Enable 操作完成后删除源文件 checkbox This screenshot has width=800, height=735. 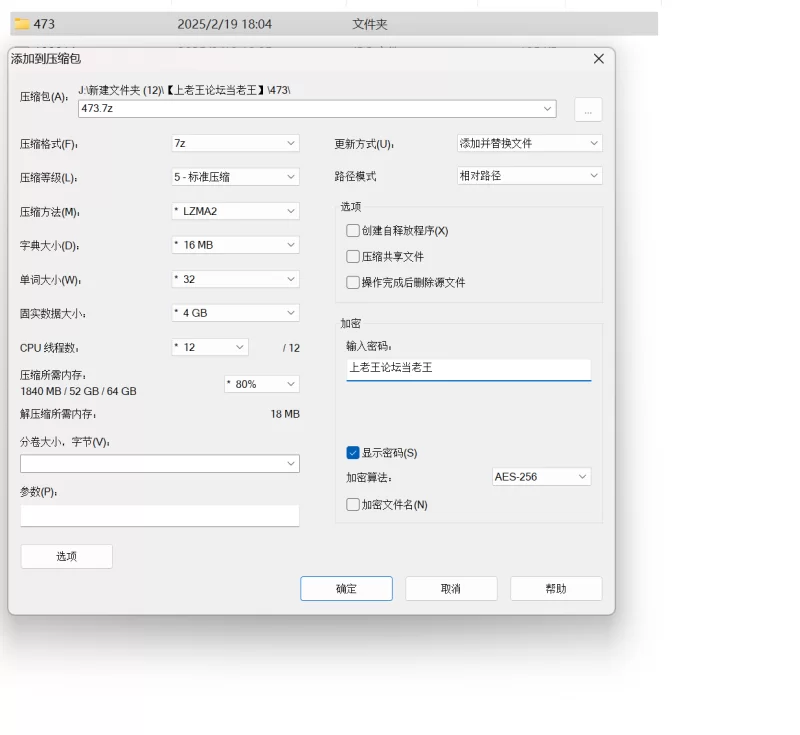click(353, 283)
